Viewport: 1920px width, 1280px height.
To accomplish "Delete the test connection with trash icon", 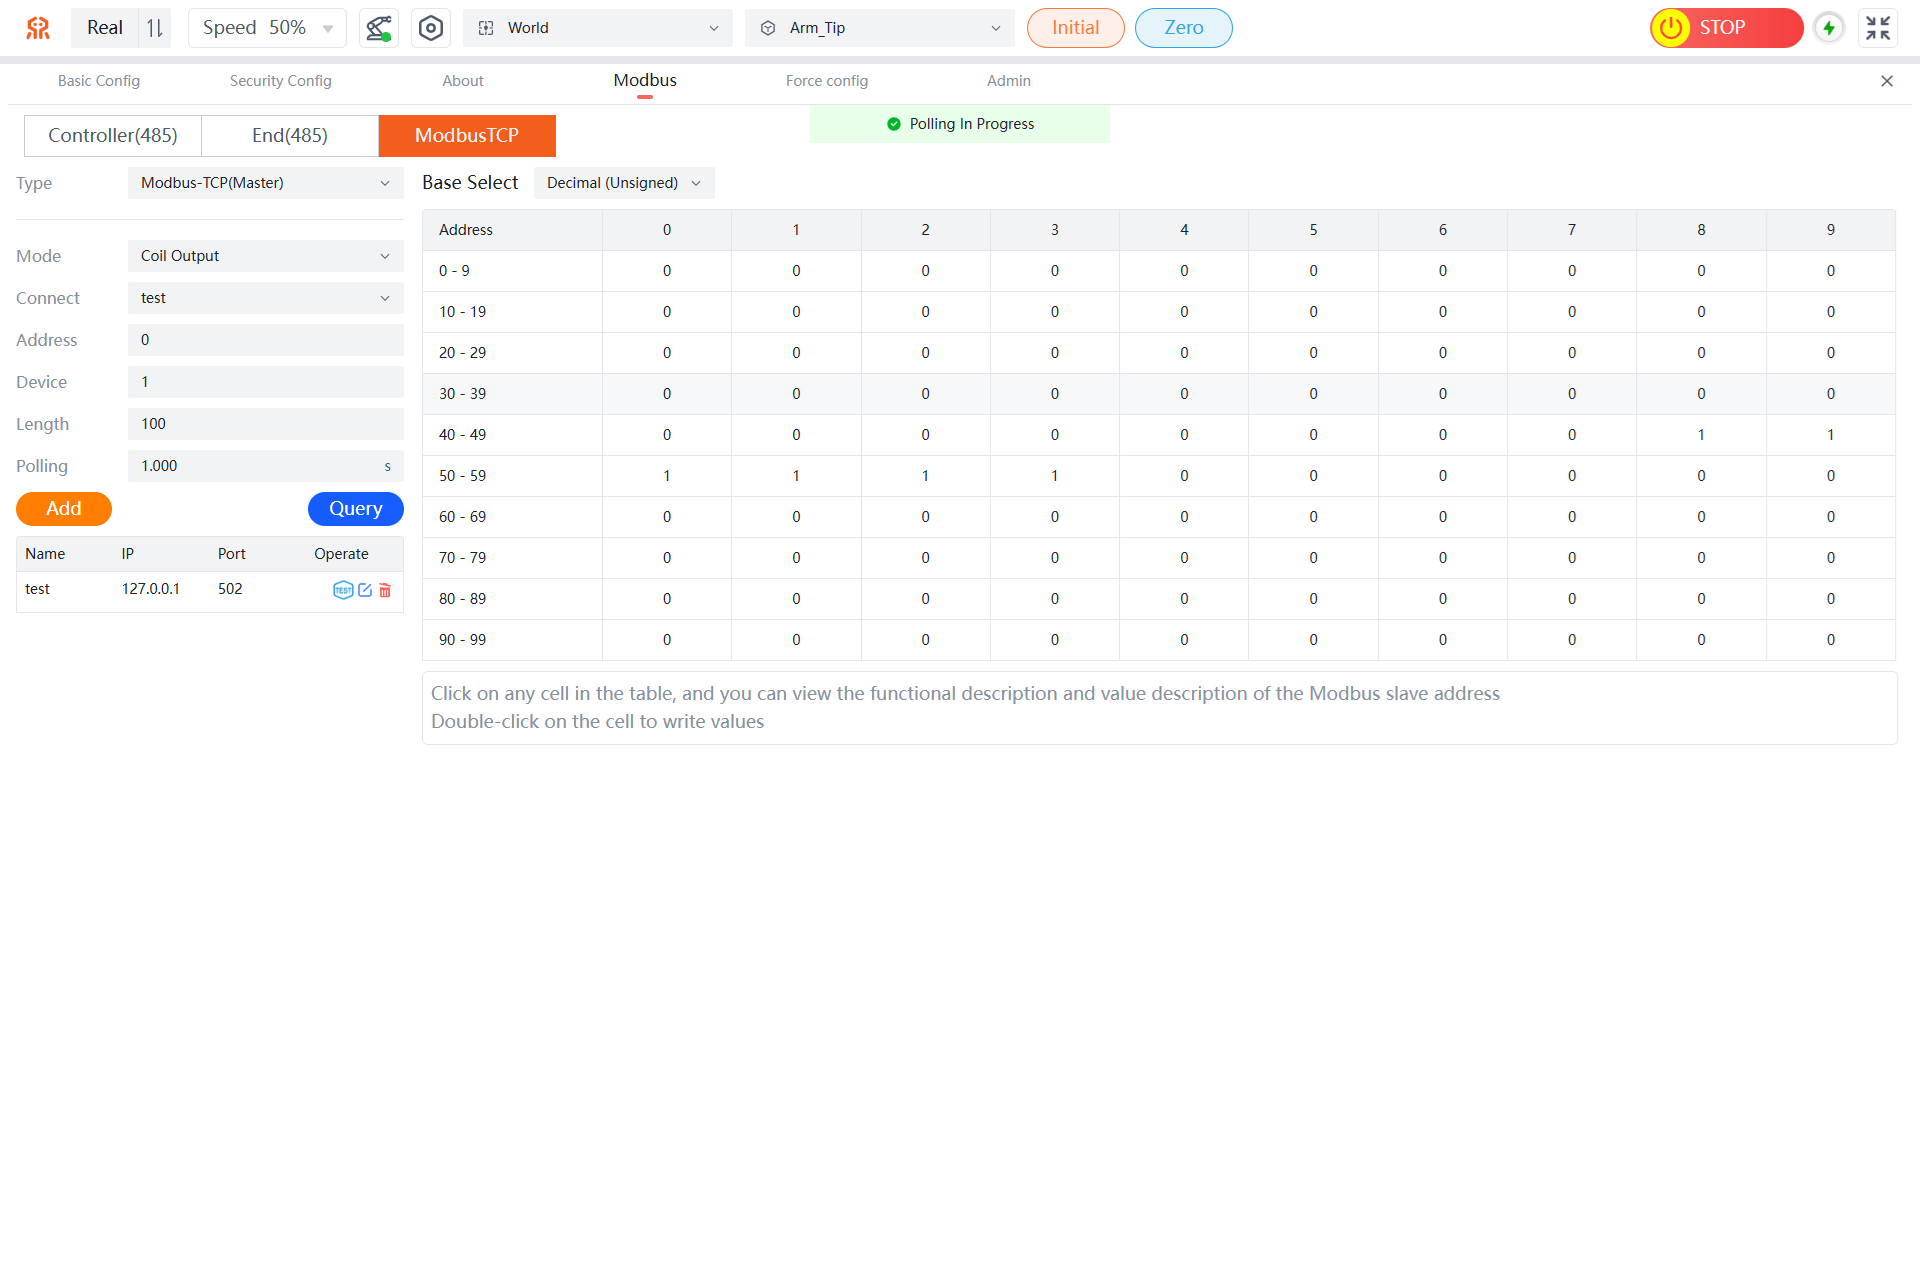I will [x=385, y=590].
